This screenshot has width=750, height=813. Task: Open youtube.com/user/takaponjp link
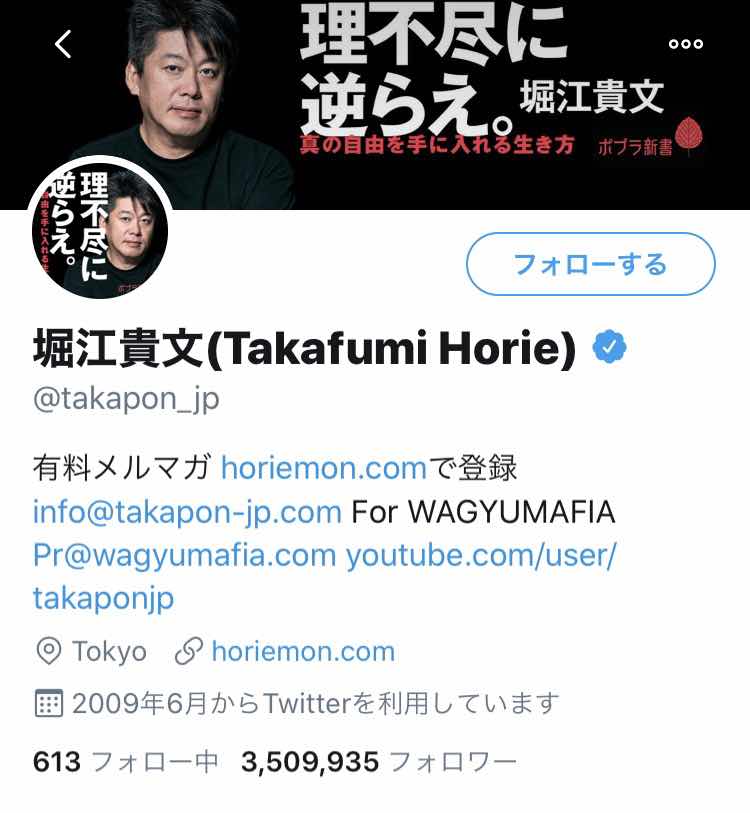[325, 577]
